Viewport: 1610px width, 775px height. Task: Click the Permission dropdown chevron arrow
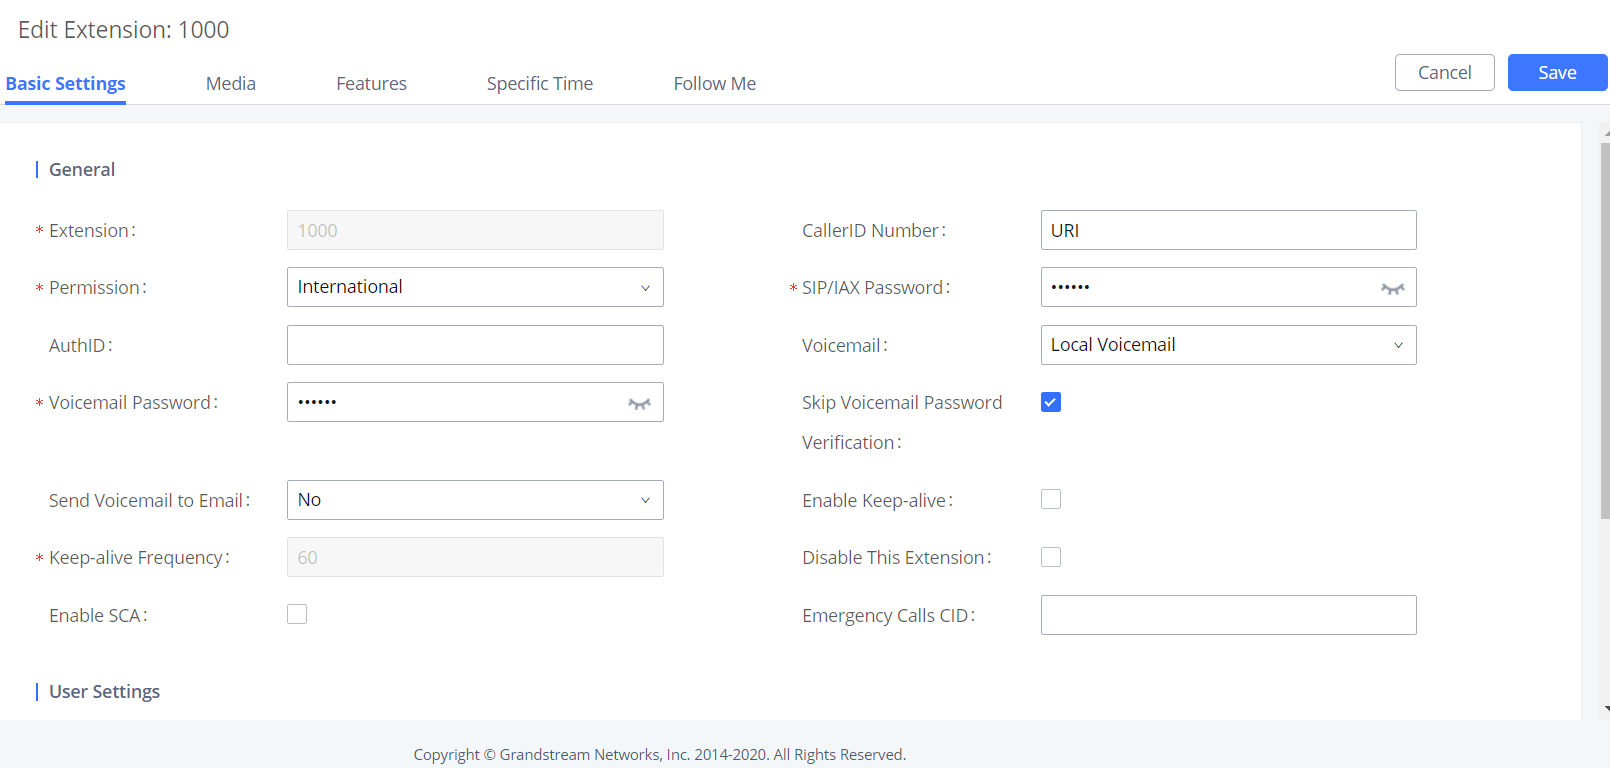click(645, 288)
